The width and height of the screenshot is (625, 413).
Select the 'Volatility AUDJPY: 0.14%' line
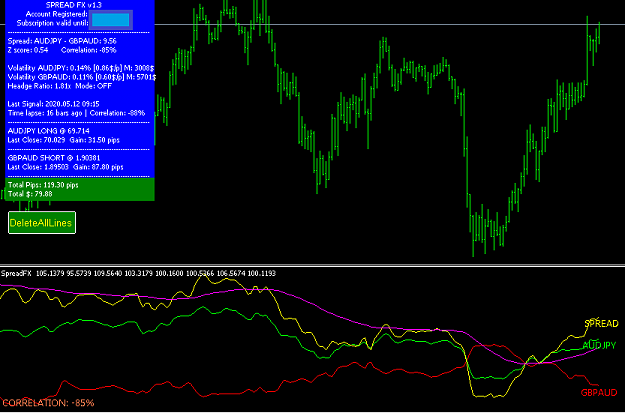click(81, 68)
